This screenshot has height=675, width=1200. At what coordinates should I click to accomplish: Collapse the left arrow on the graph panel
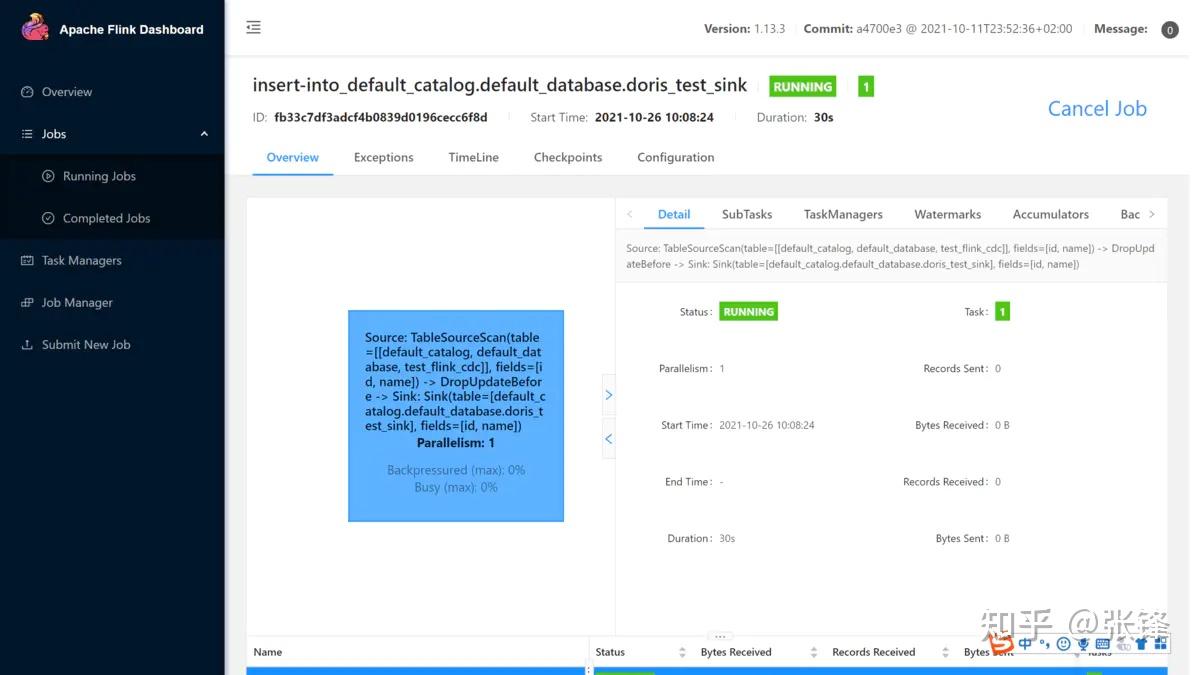pos(608,438)
